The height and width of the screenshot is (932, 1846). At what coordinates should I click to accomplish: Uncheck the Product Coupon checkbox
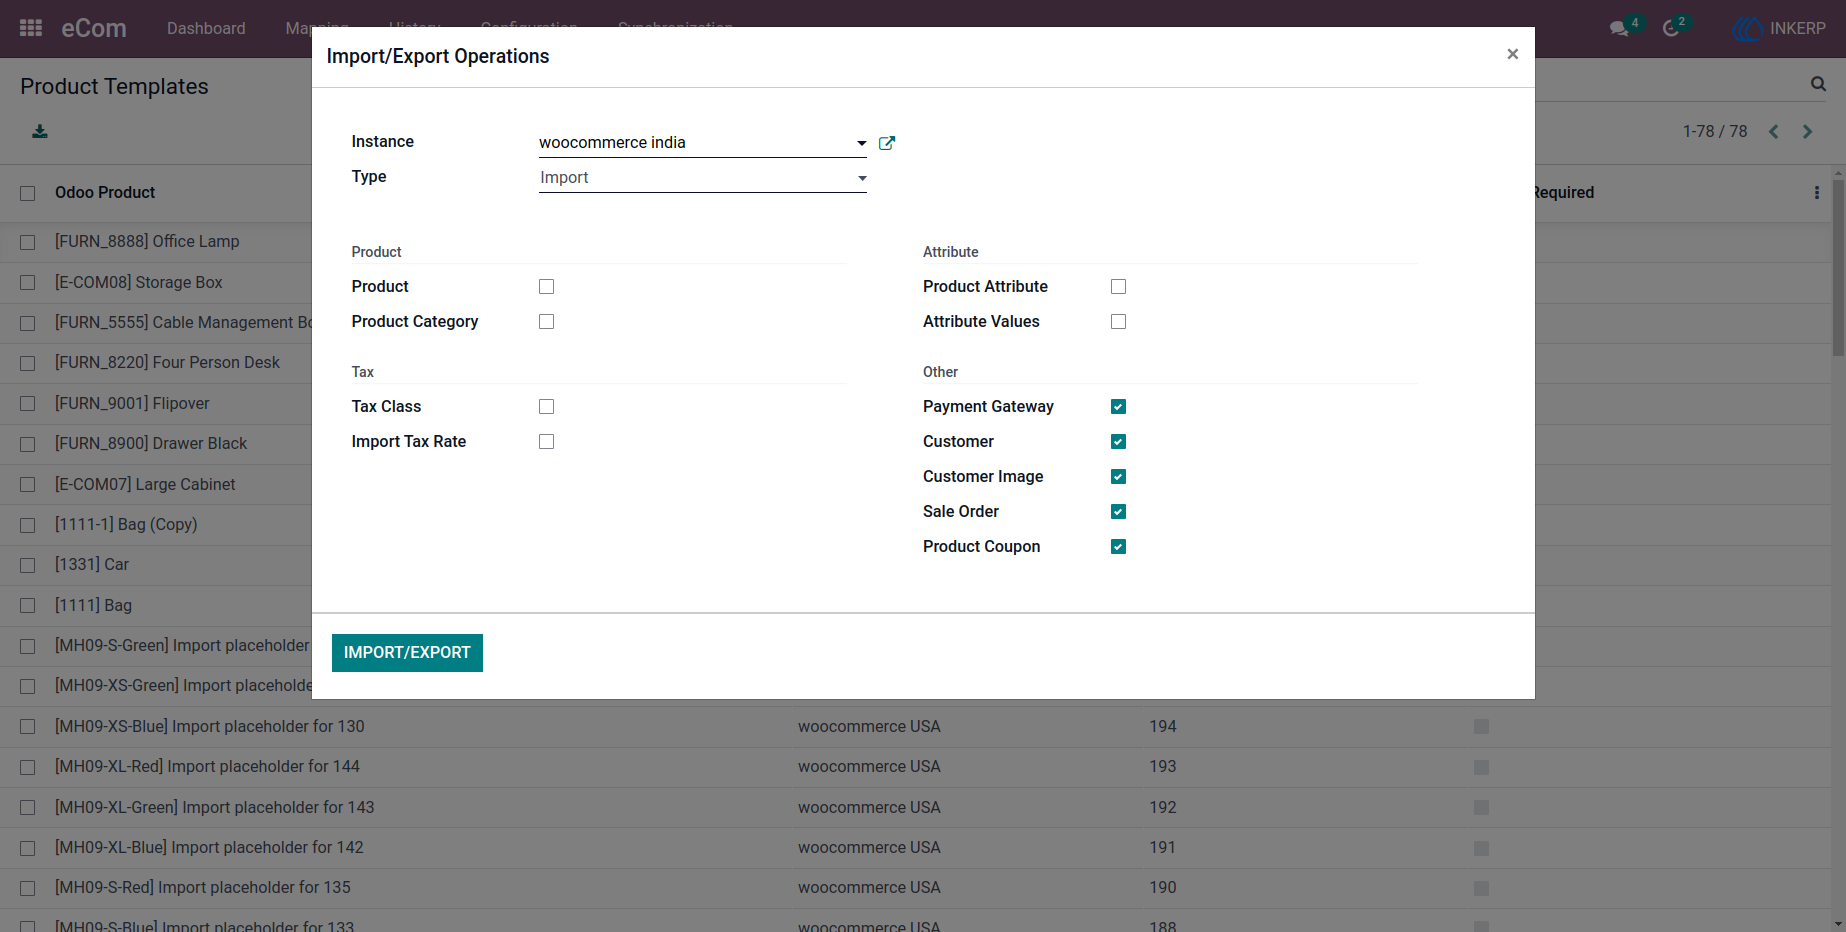(x=1118, y=546)
